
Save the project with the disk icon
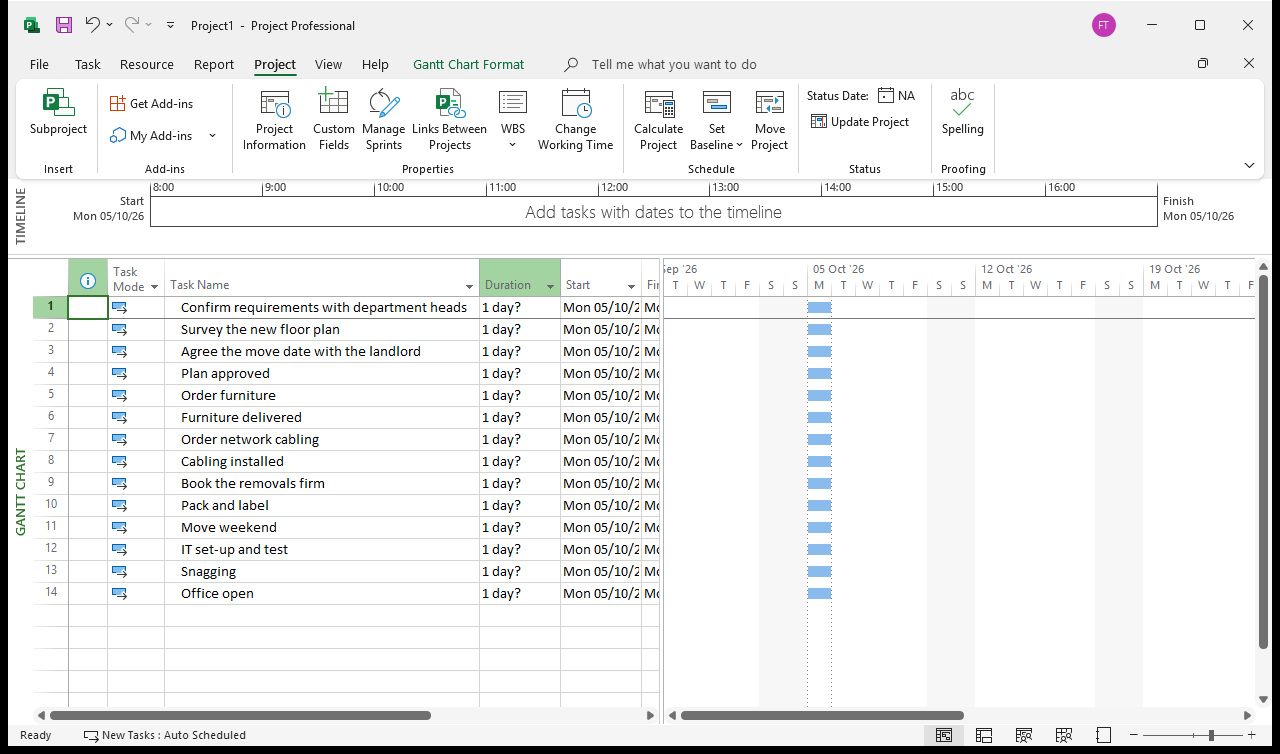click(63, 25)
